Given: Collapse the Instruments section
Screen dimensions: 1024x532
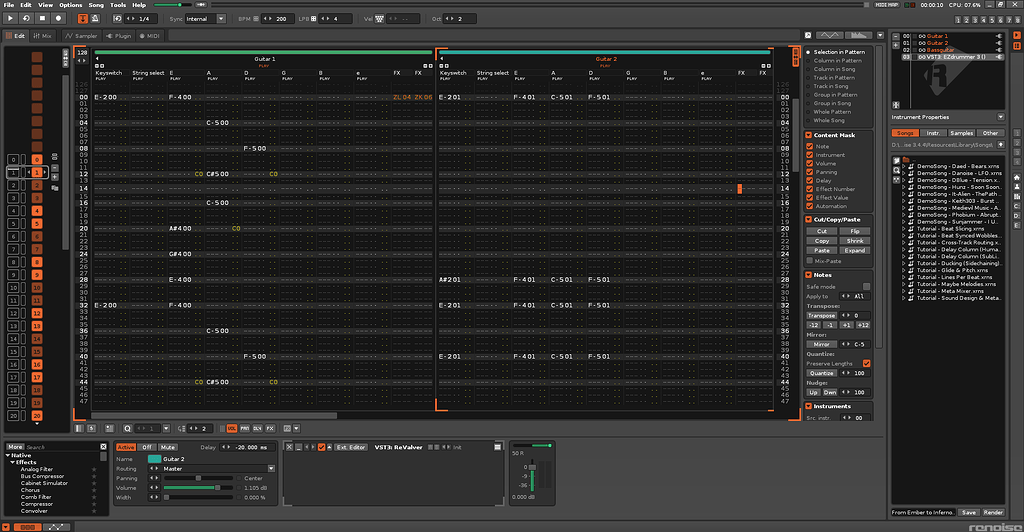Looking at the screenshot, I should click(x=808, y=406).
